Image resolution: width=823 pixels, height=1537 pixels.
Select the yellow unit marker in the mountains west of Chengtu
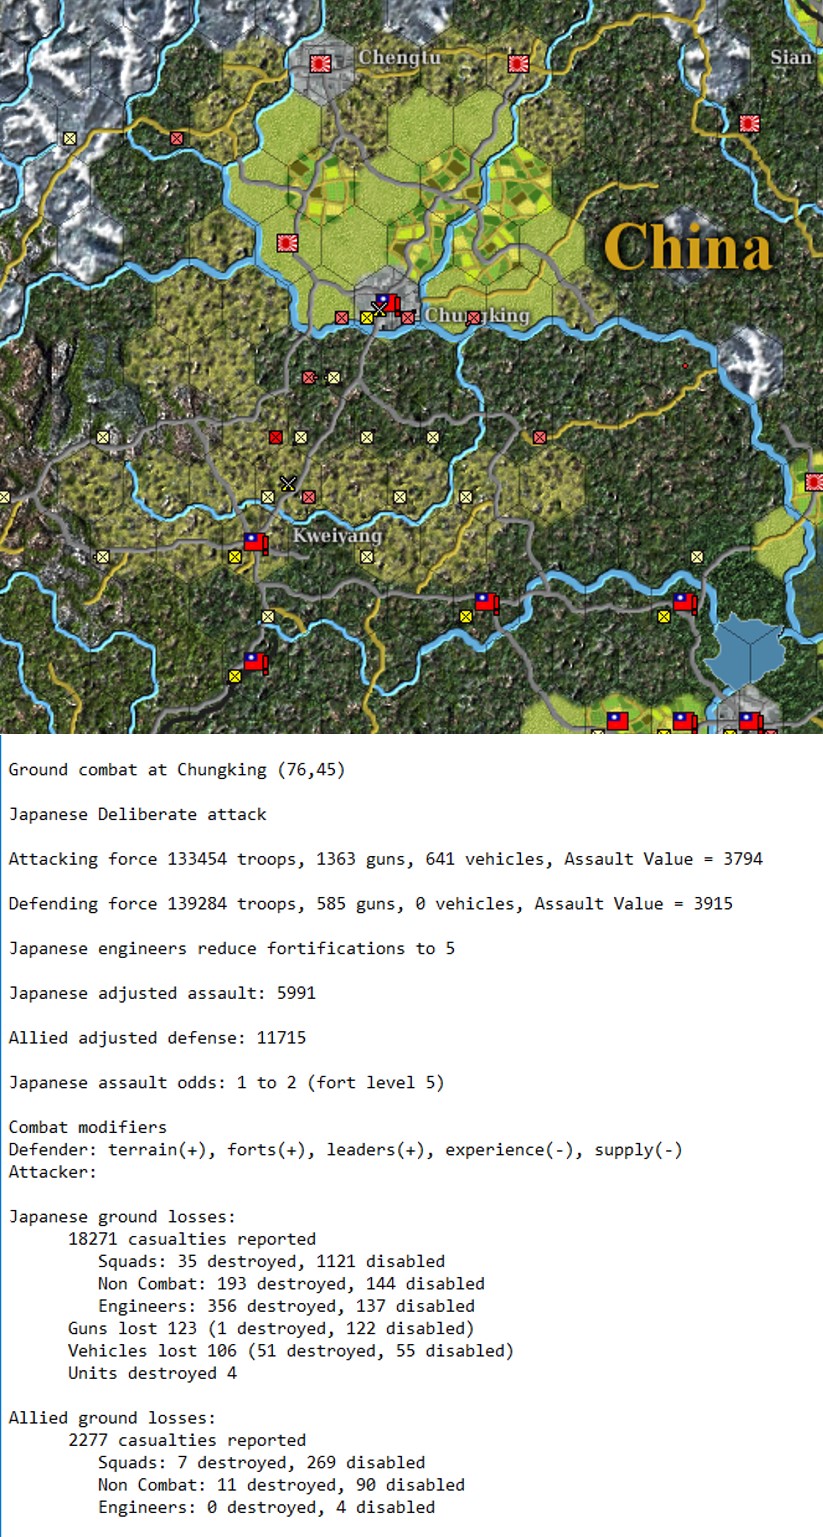click(69, 138)
